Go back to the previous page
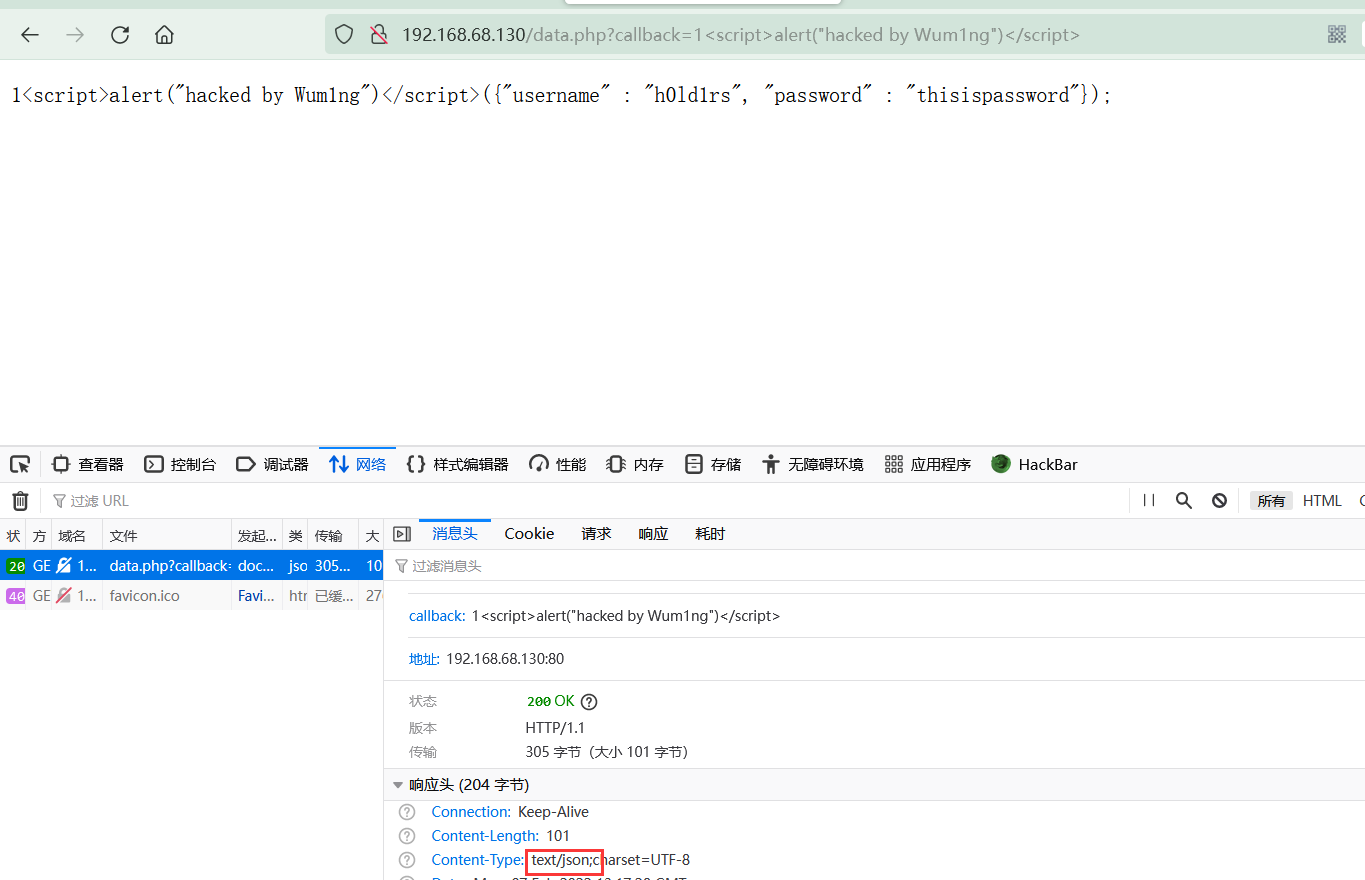This screenshot has width=1365, height=880. pyautogui.click(x=30, y=35)
